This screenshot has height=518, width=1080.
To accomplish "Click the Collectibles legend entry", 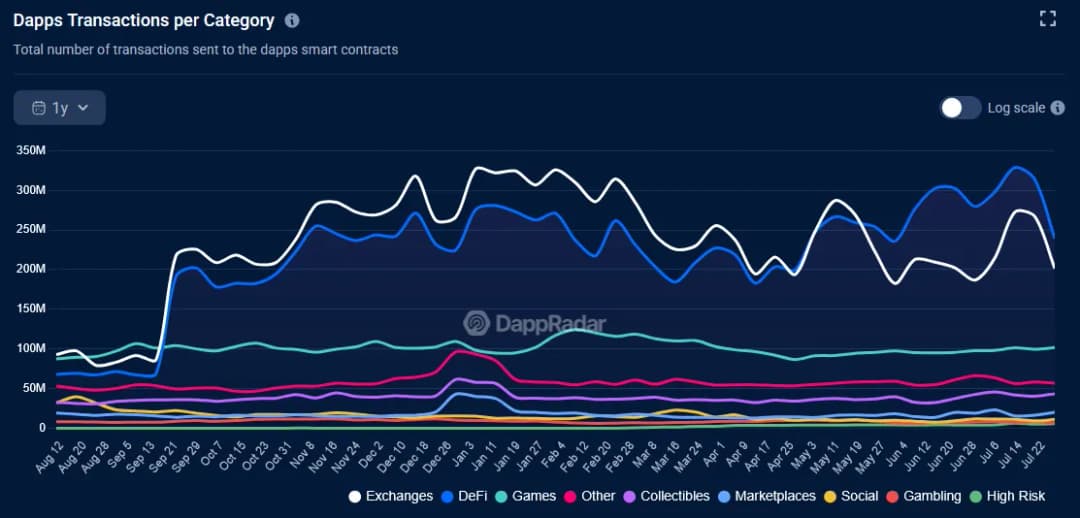I will 667,496.
